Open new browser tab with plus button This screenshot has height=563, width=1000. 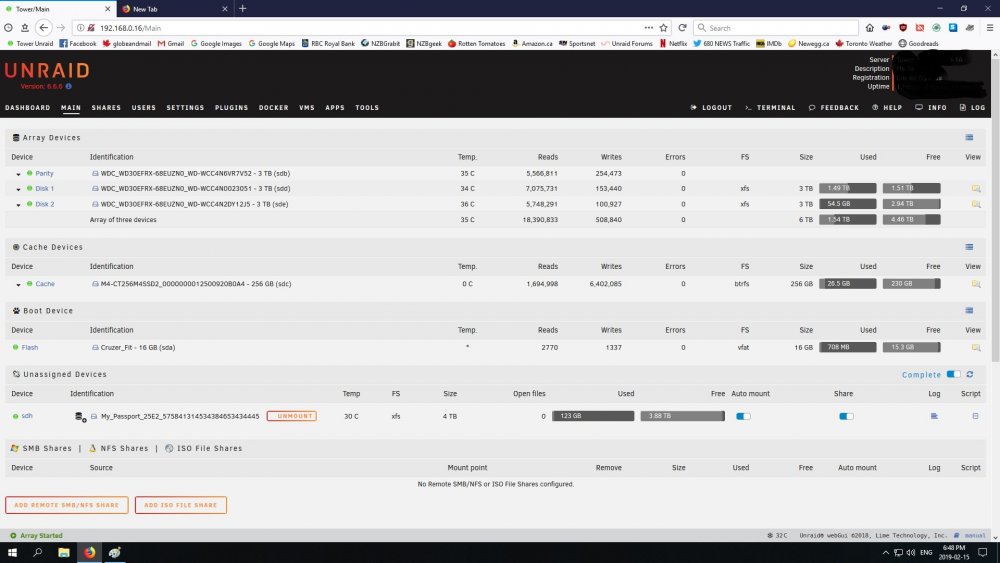point(242,9)
